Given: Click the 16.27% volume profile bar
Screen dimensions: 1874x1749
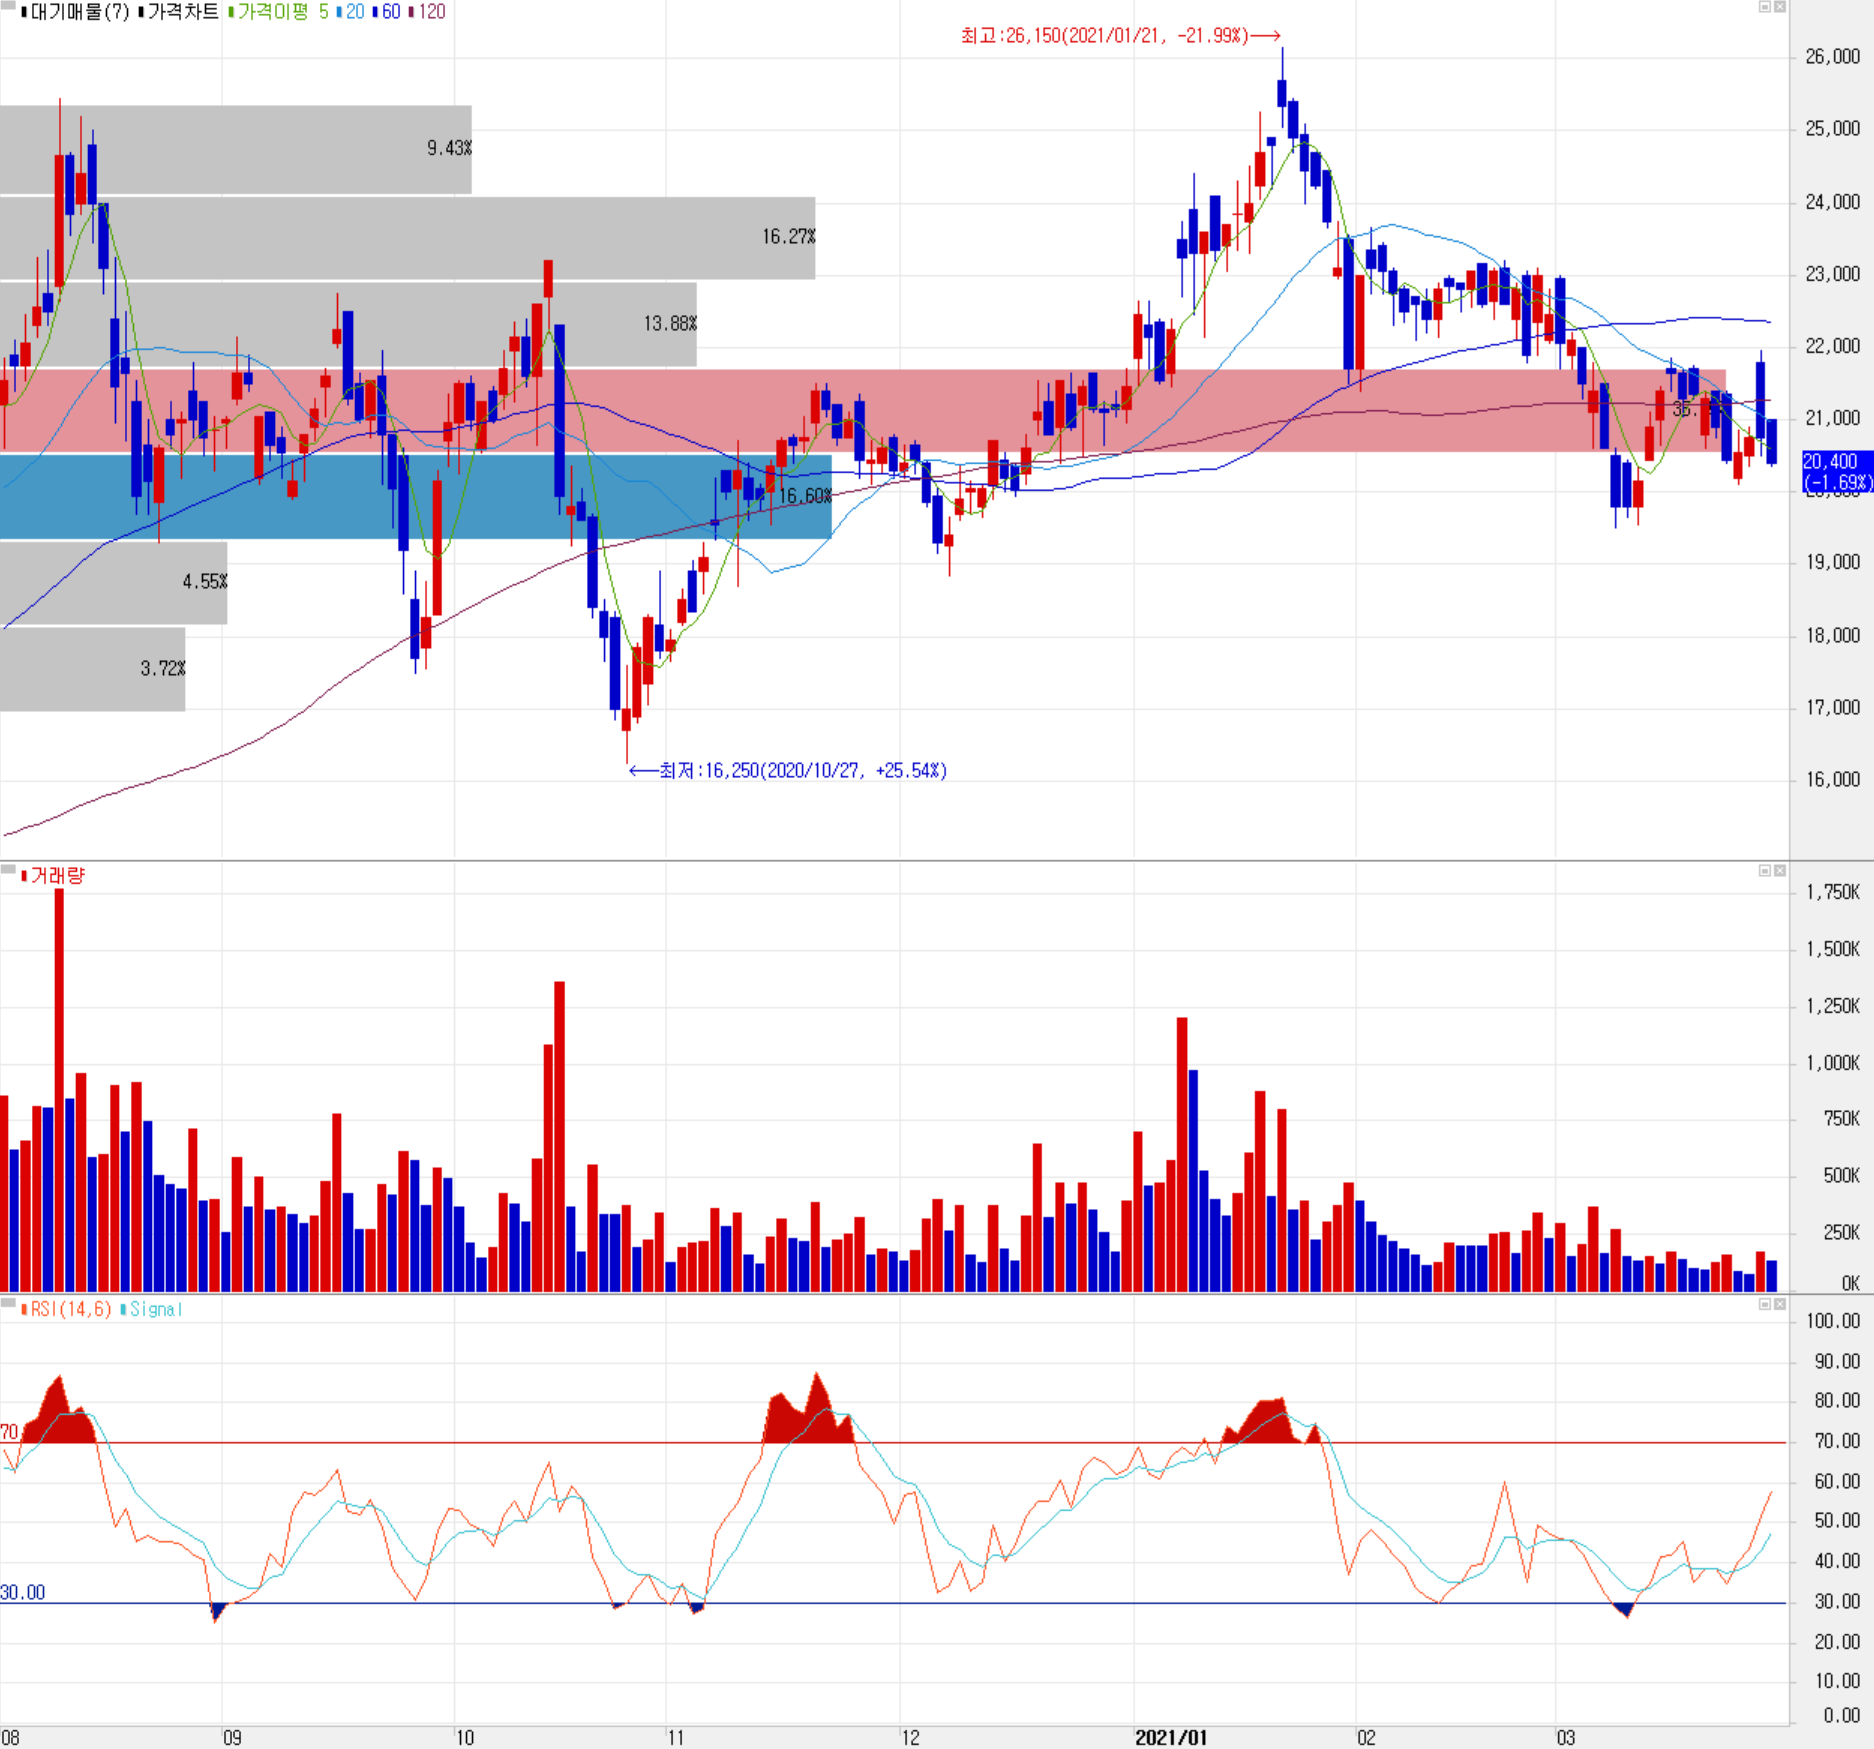Looking at the screenshot, I should (407, 238).
